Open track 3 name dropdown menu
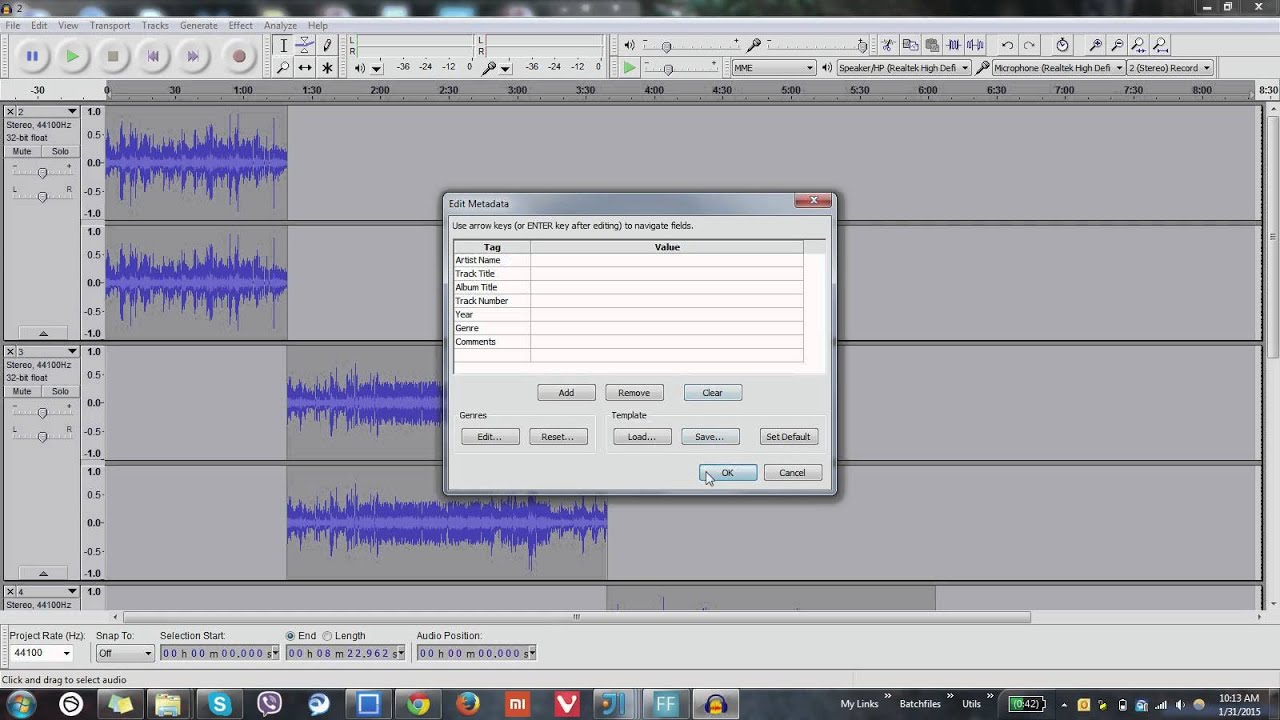This screenshot has width=1280, height=720. click(x=72, y=351)
